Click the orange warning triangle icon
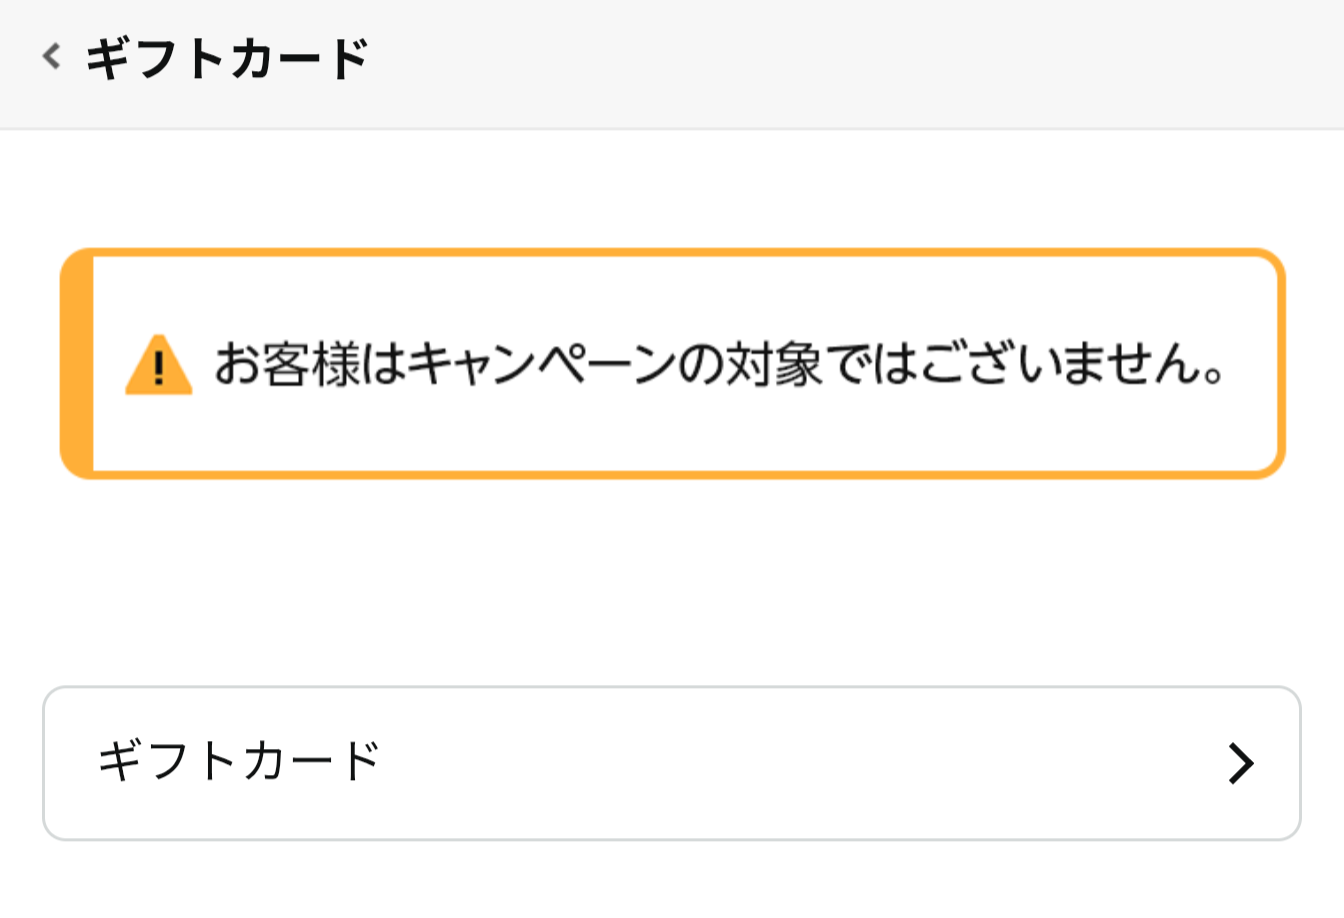 click(158, 366)
